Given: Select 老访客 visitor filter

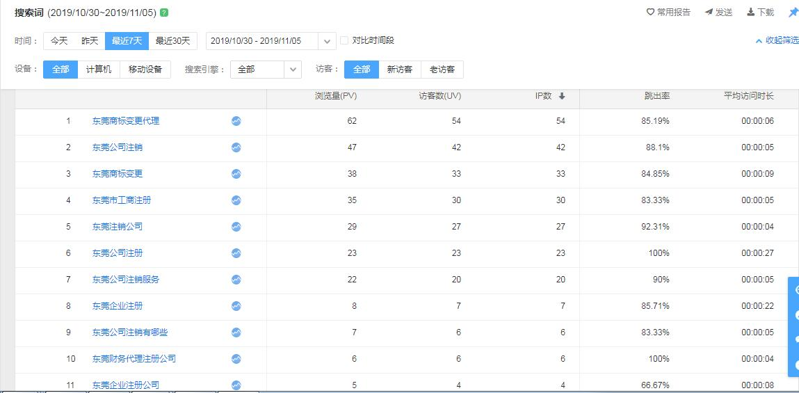Looking at the screenshot, I should (x=442, y=70).
